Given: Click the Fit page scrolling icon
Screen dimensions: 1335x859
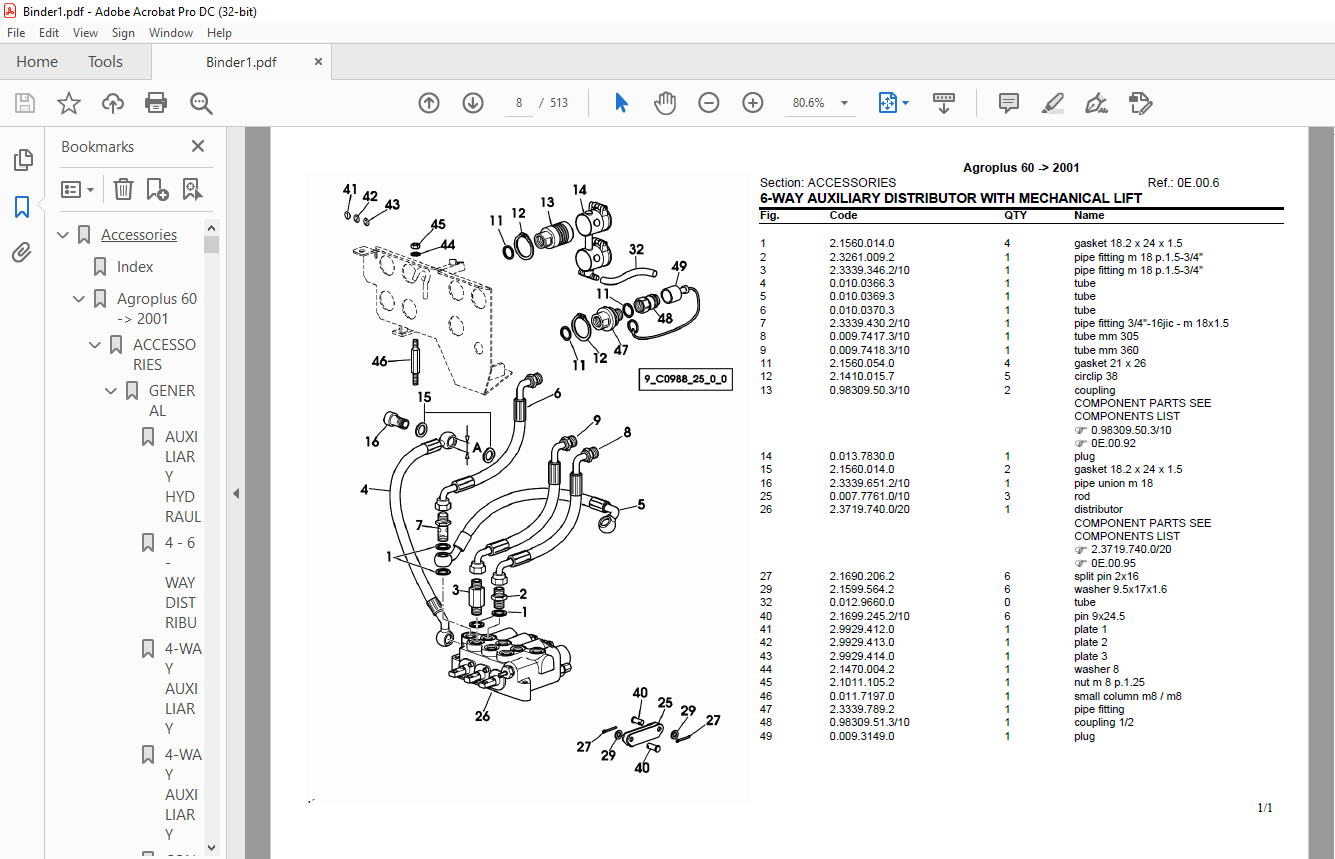Looking at the screenshot, I should pos(887,103).
